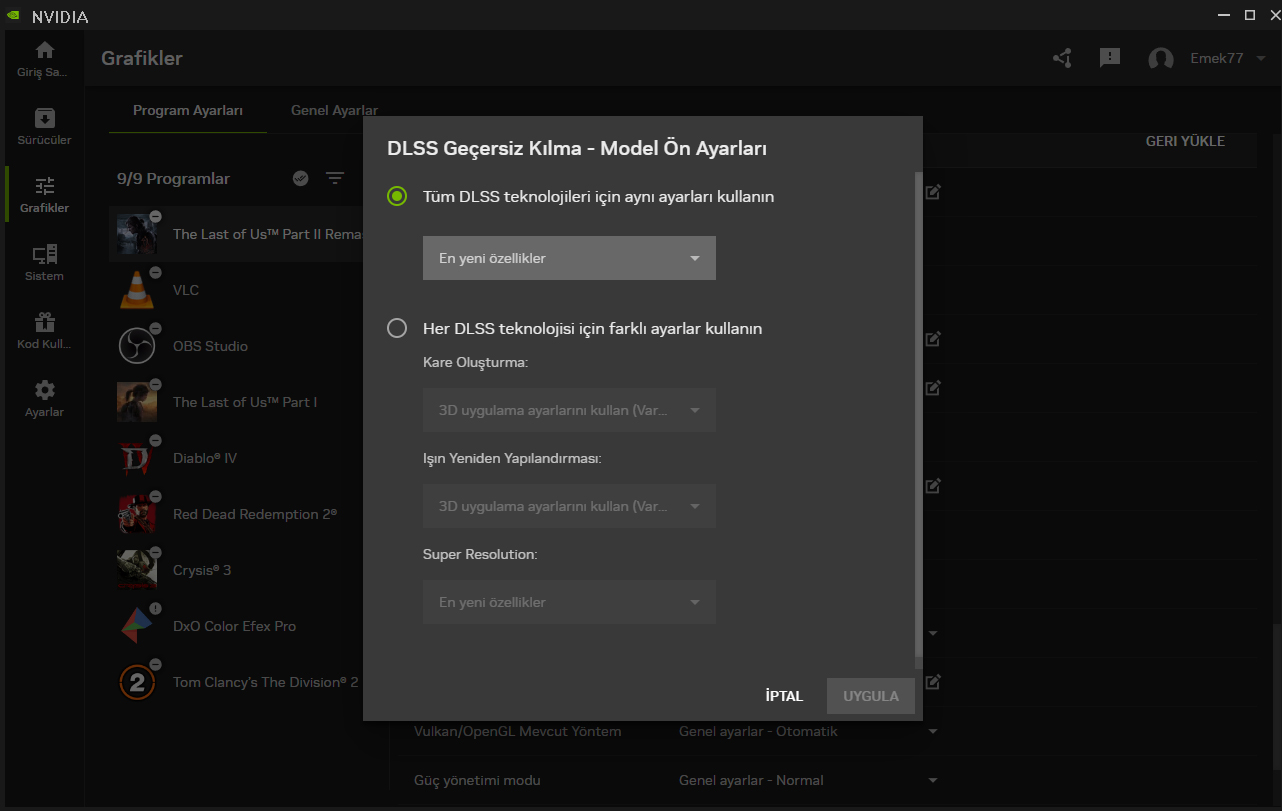Image resolution: width=1282 pixels, height=811 pixels.
Task: Open the top 'En yeni özellikler' dropdown
Action: click(569, 258)
